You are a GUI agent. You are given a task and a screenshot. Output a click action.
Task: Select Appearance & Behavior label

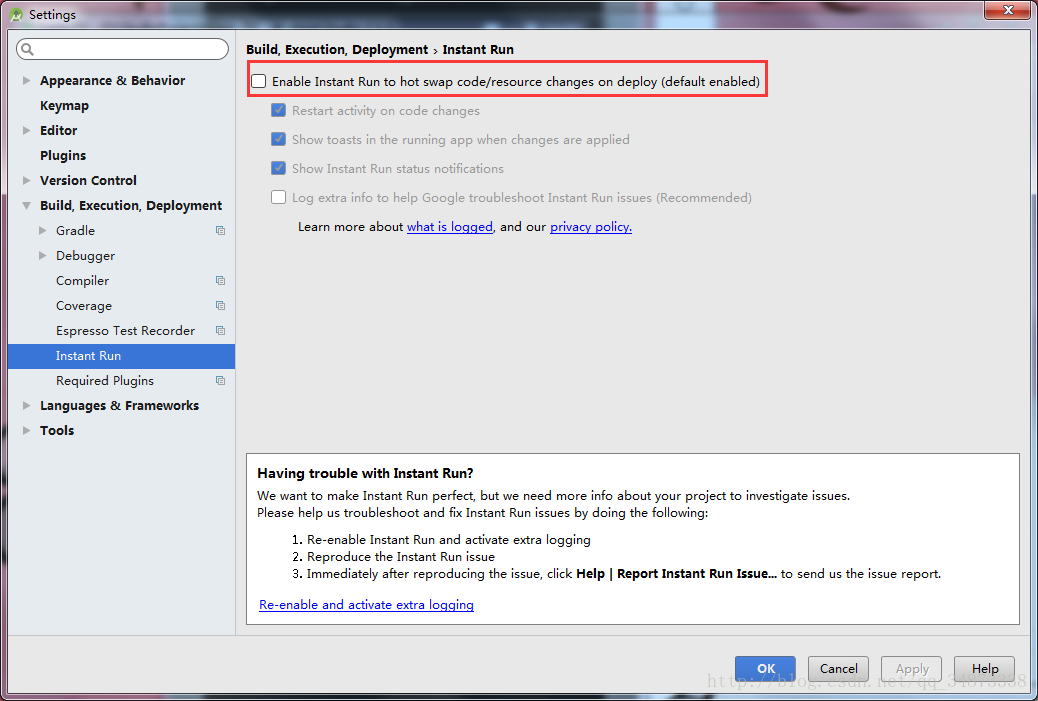113,80
